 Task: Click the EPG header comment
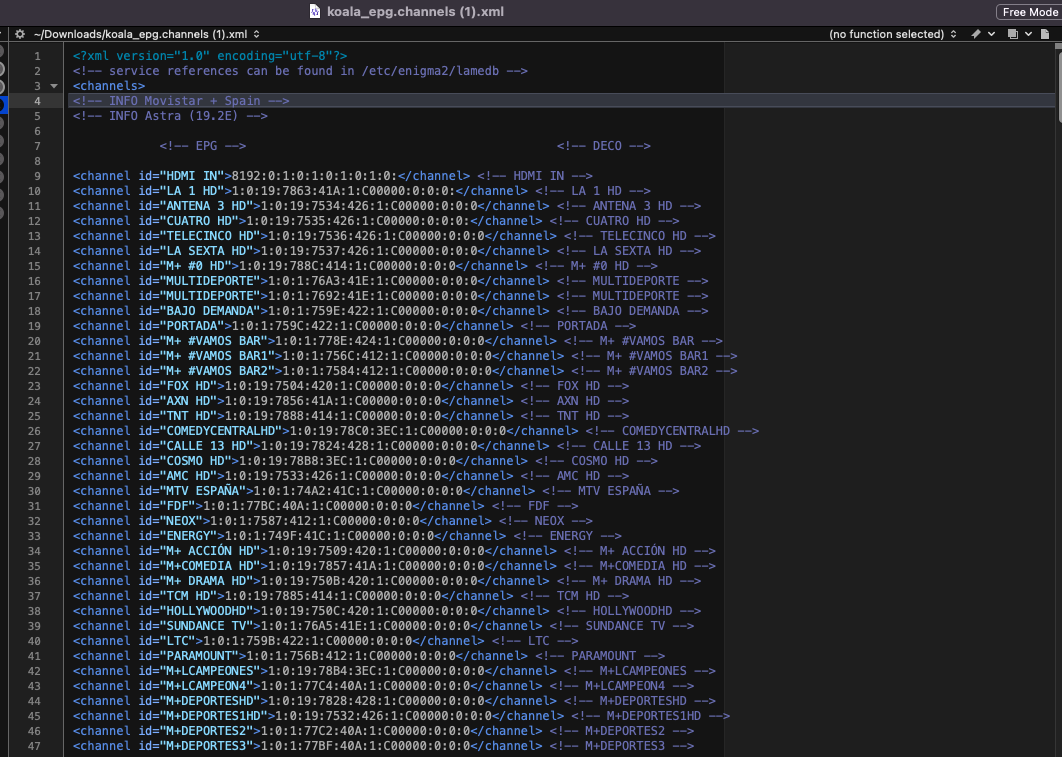coord(202,146)
